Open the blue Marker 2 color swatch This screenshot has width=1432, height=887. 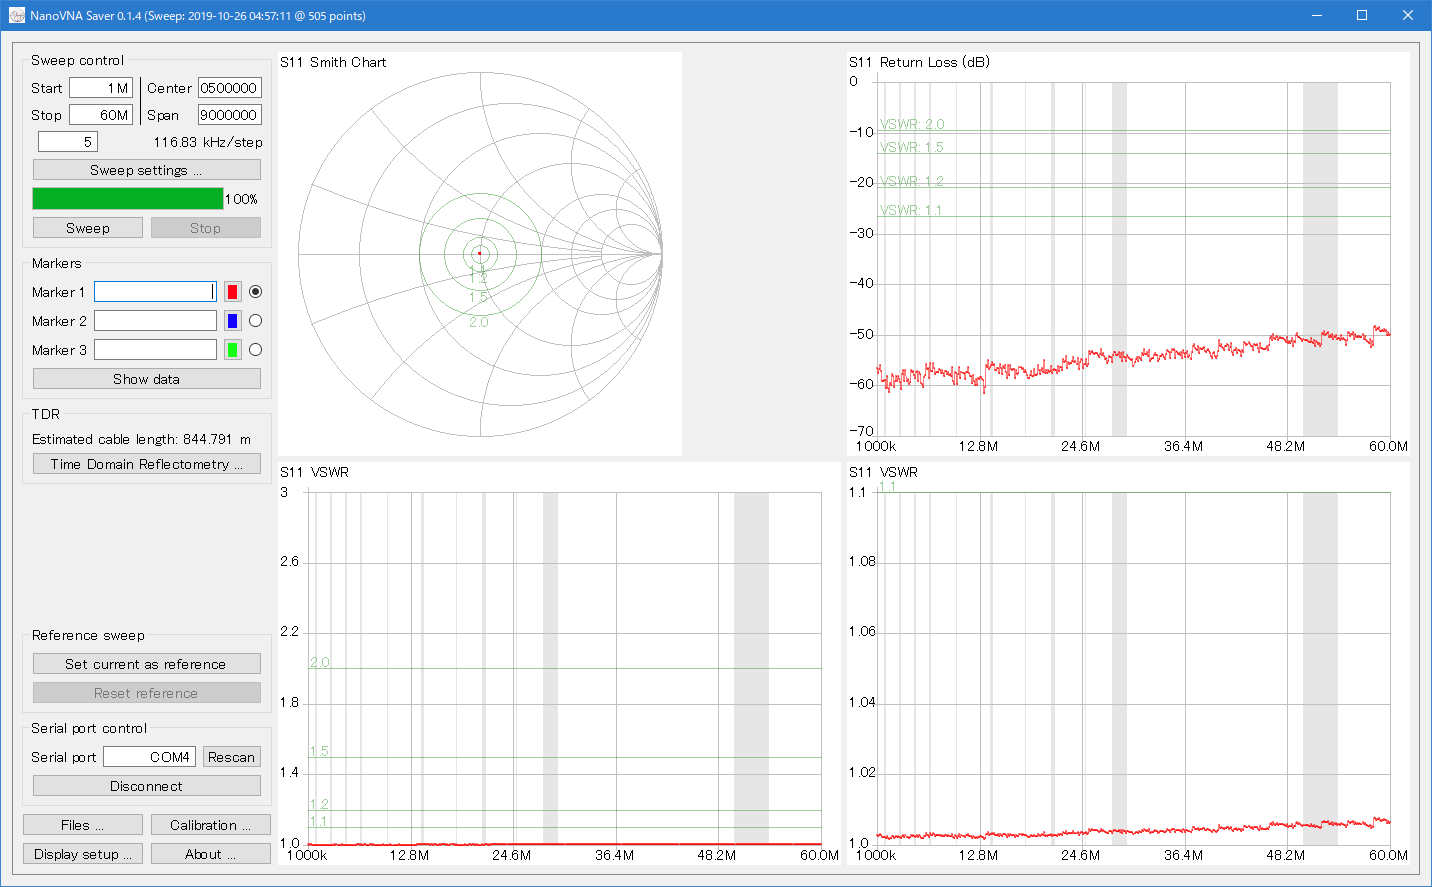[x=232, y=321]
